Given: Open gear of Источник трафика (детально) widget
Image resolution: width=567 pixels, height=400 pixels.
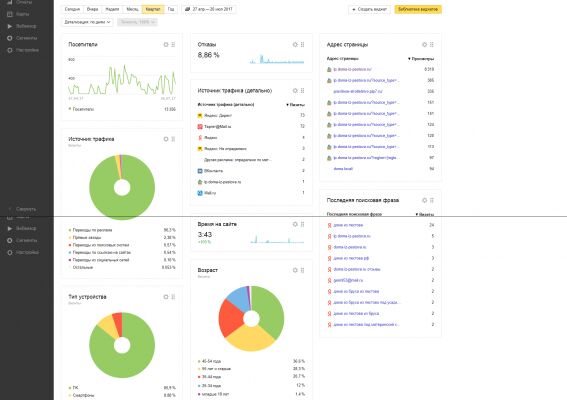Looking at the screenshot, I should pos(295,90).
